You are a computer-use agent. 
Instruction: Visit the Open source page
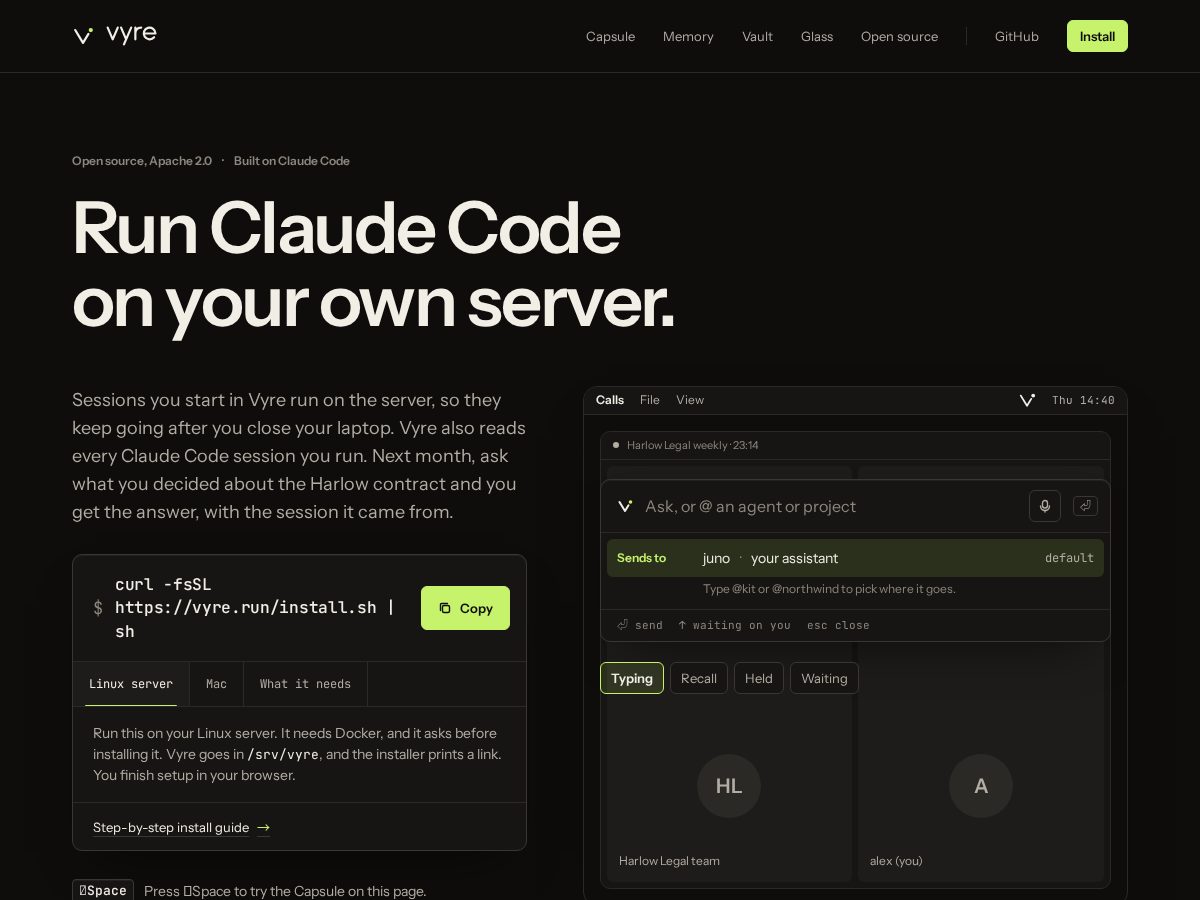899,36
